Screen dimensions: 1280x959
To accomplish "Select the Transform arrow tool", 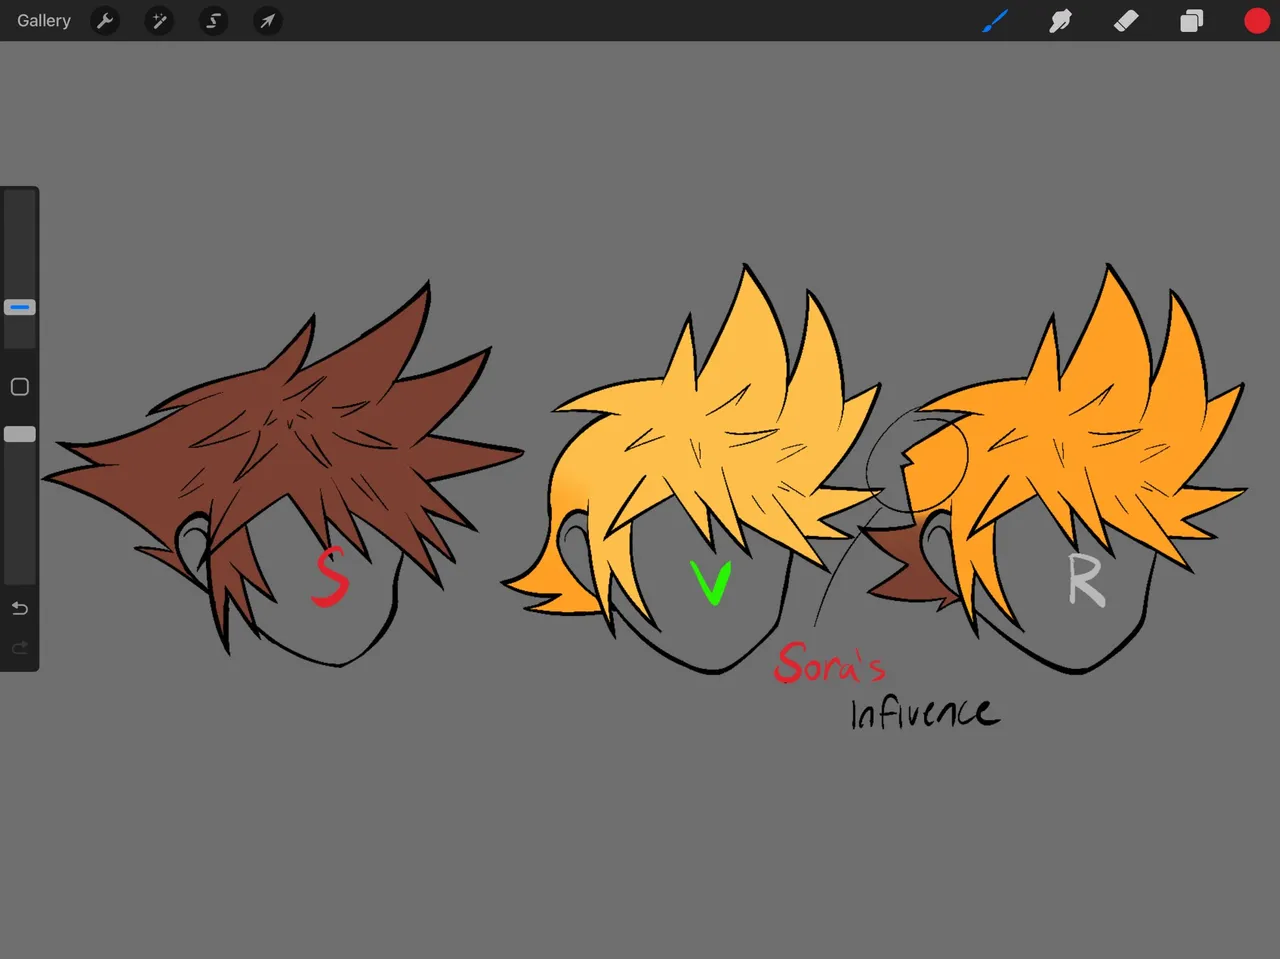I will tap(267, 20).
